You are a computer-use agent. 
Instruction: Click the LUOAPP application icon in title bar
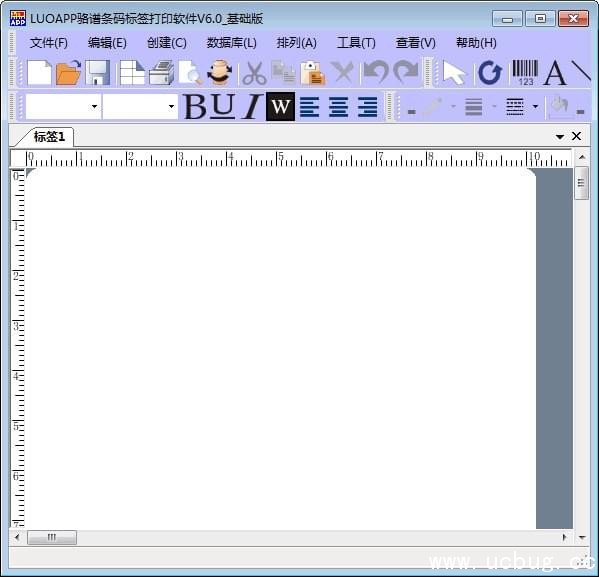[x=18, y=18]
